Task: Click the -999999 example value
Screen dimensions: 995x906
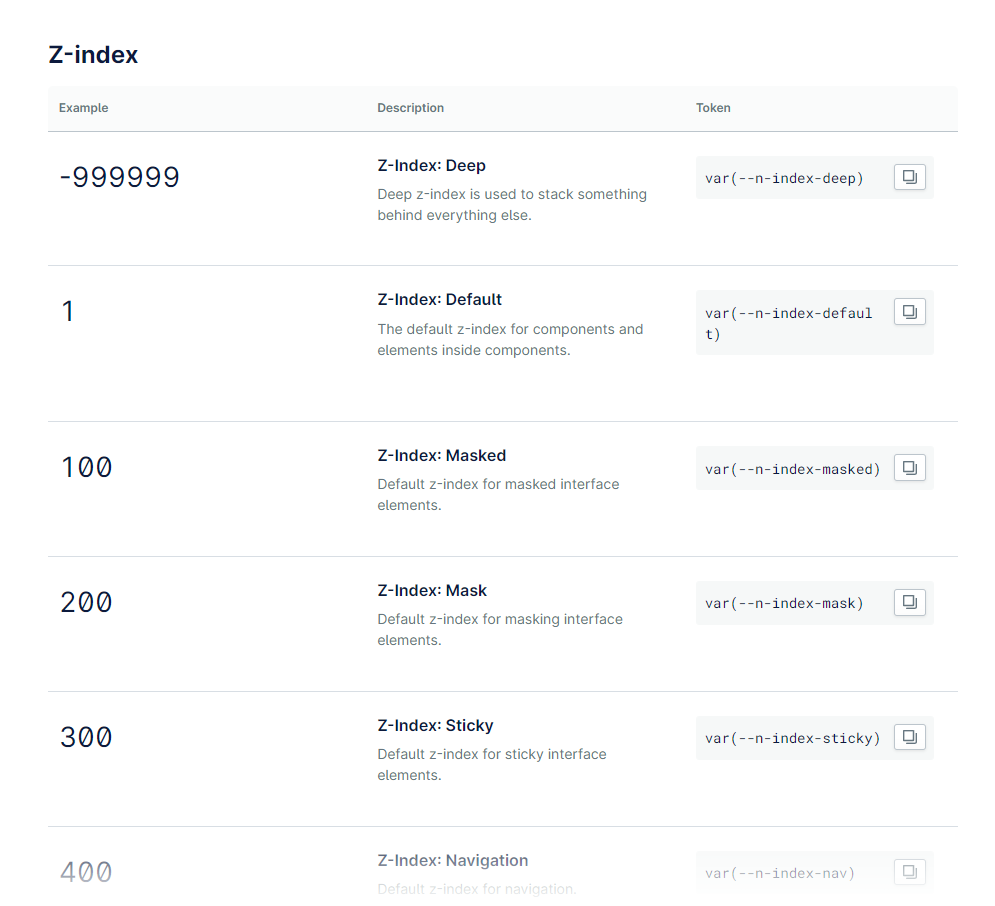Action: [120, 178]
